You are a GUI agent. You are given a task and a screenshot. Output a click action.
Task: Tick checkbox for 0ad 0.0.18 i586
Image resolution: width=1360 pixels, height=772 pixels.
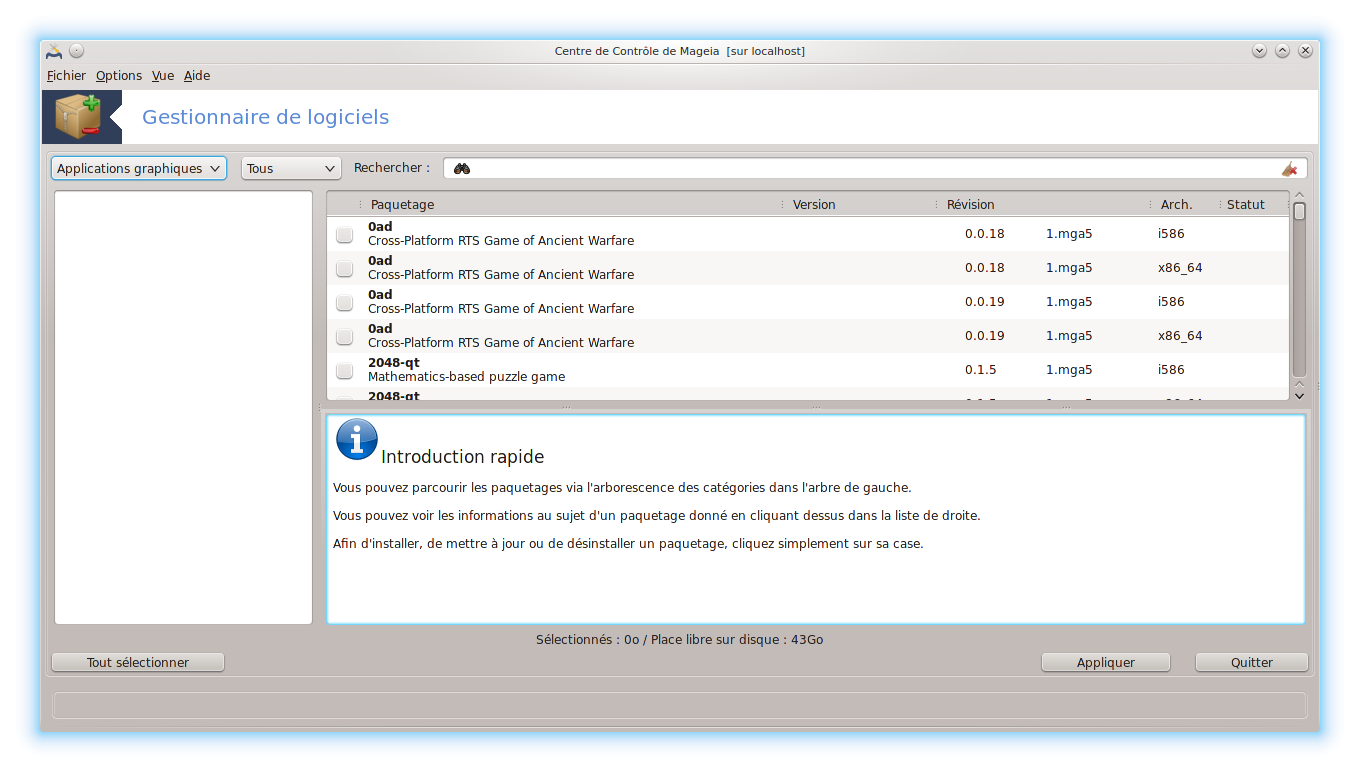(344, 234)
